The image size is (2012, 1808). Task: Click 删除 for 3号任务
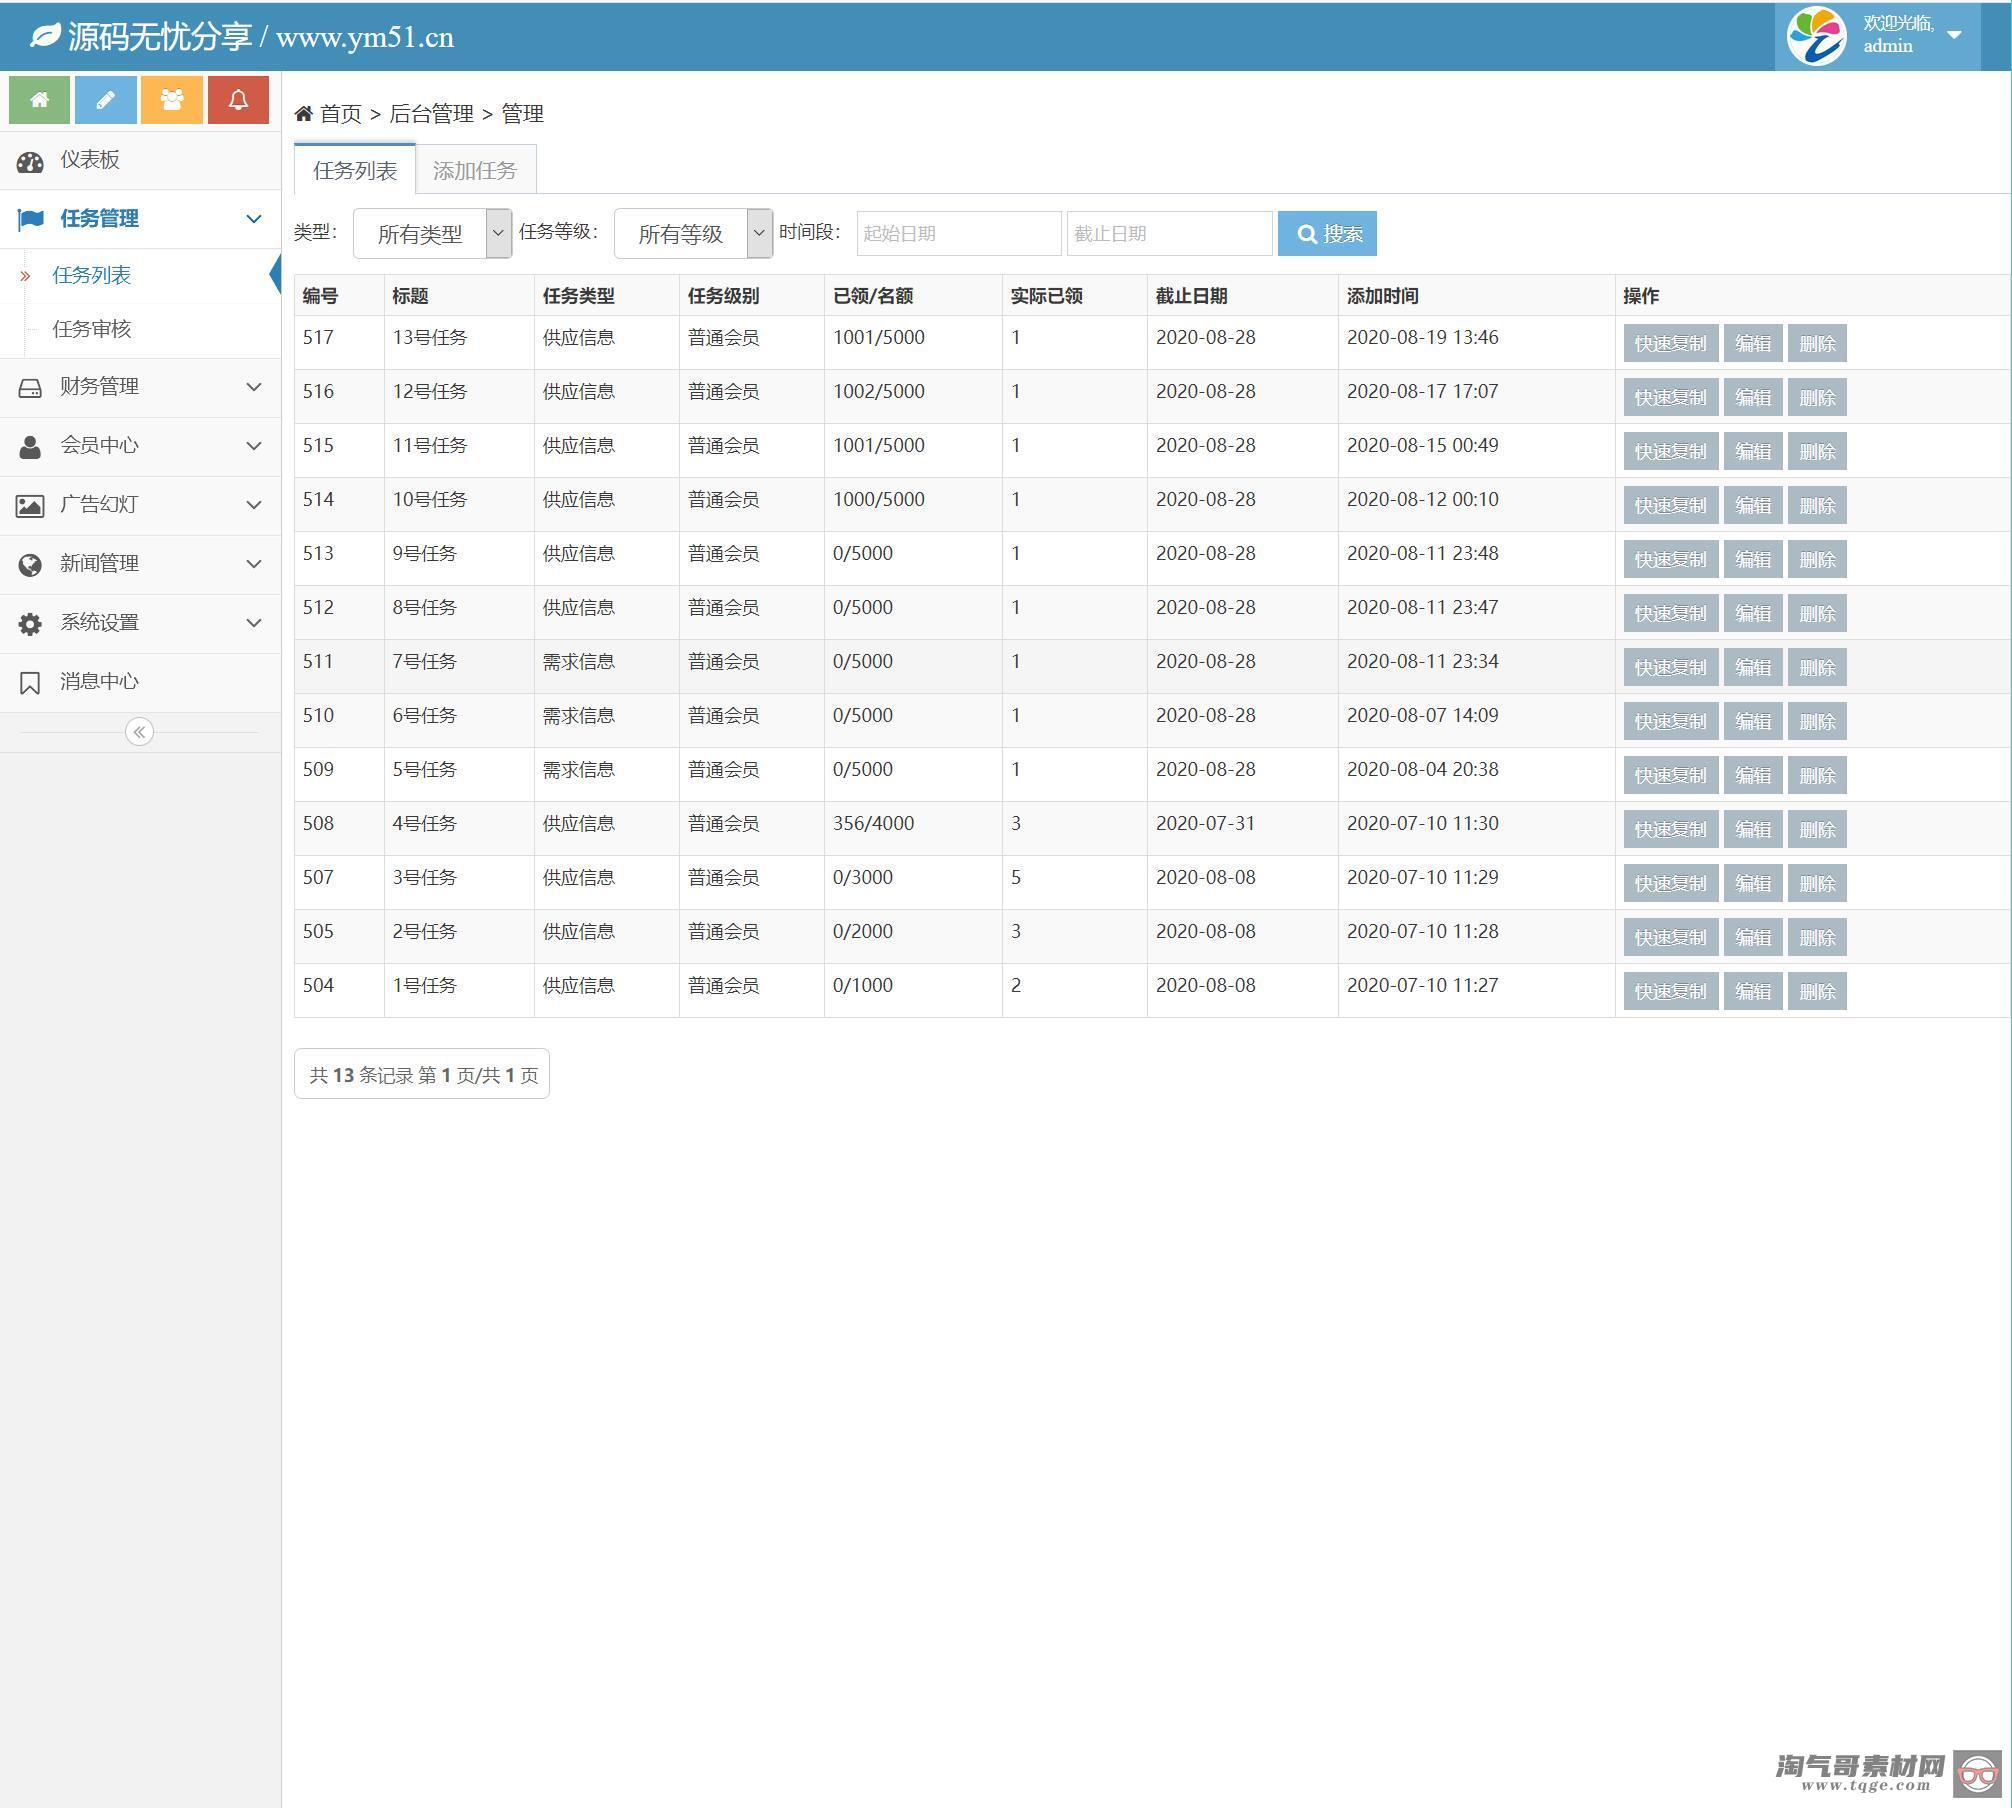point(1817,883)
